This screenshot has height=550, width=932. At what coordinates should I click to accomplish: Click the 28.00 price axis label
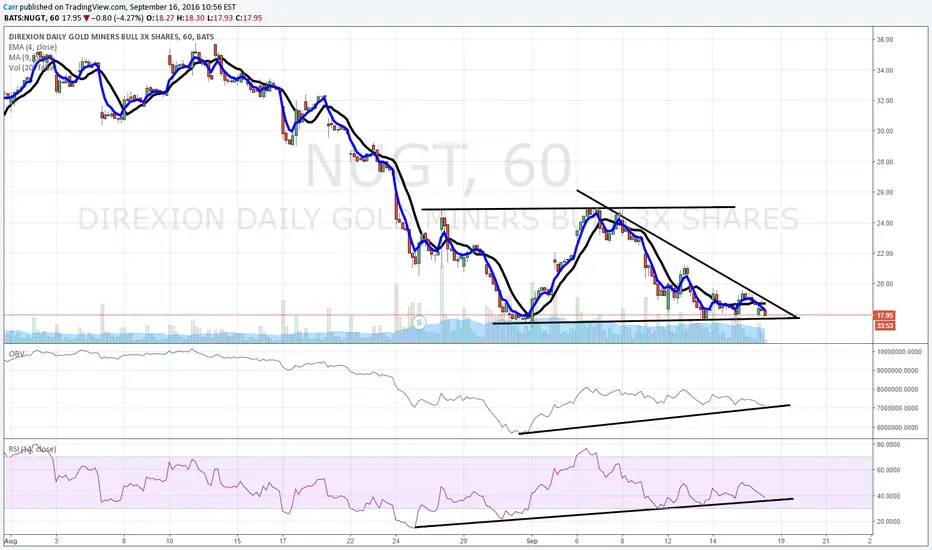(884, 162)
